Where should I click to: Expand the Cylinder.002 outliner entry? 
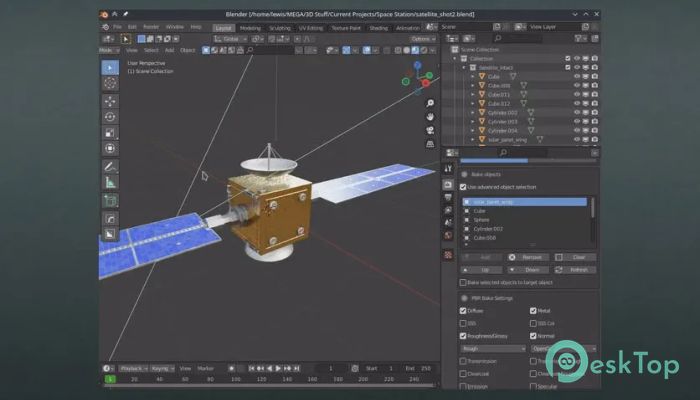tap(473, 112)
